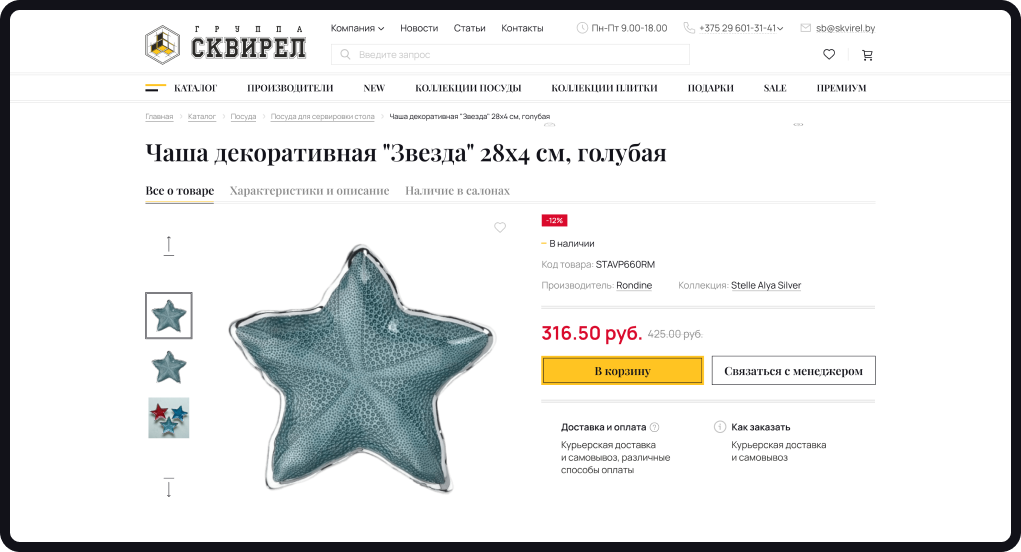Click the info icon beside Как заказать

pos(720,427)
